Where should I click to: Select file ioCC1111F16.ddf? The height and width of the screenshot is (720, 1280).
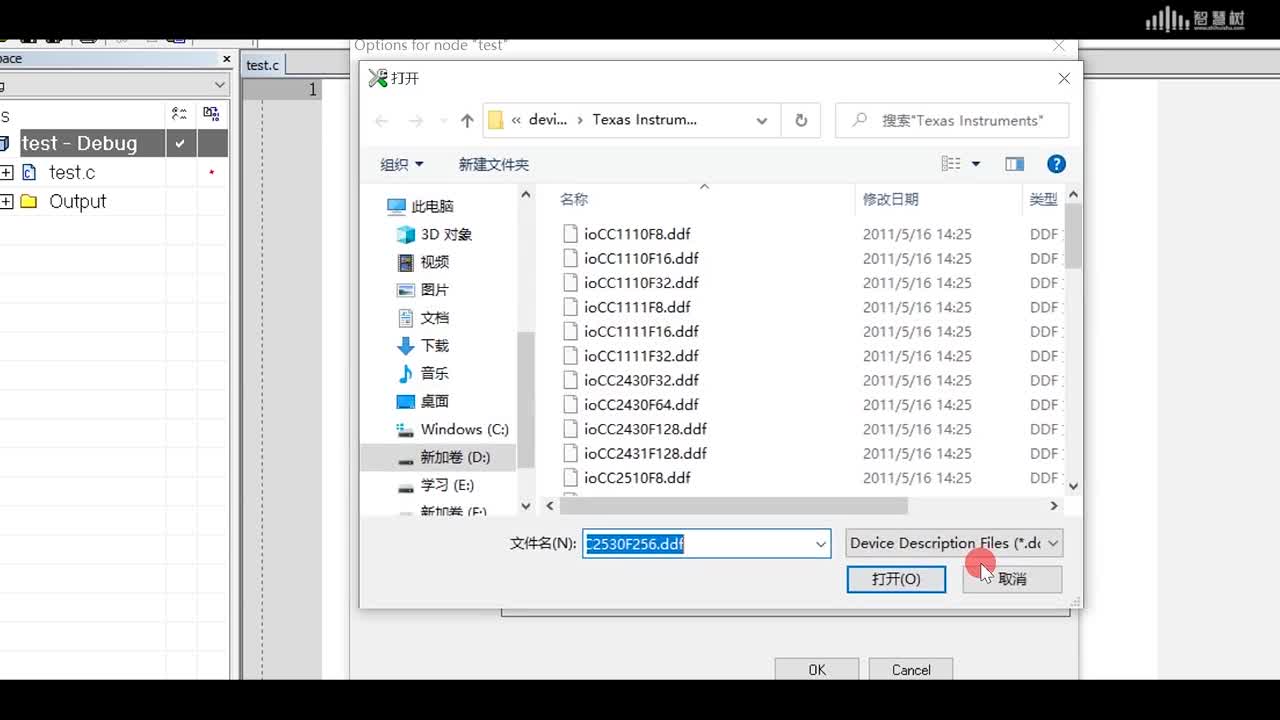click(x=641, y=331)
